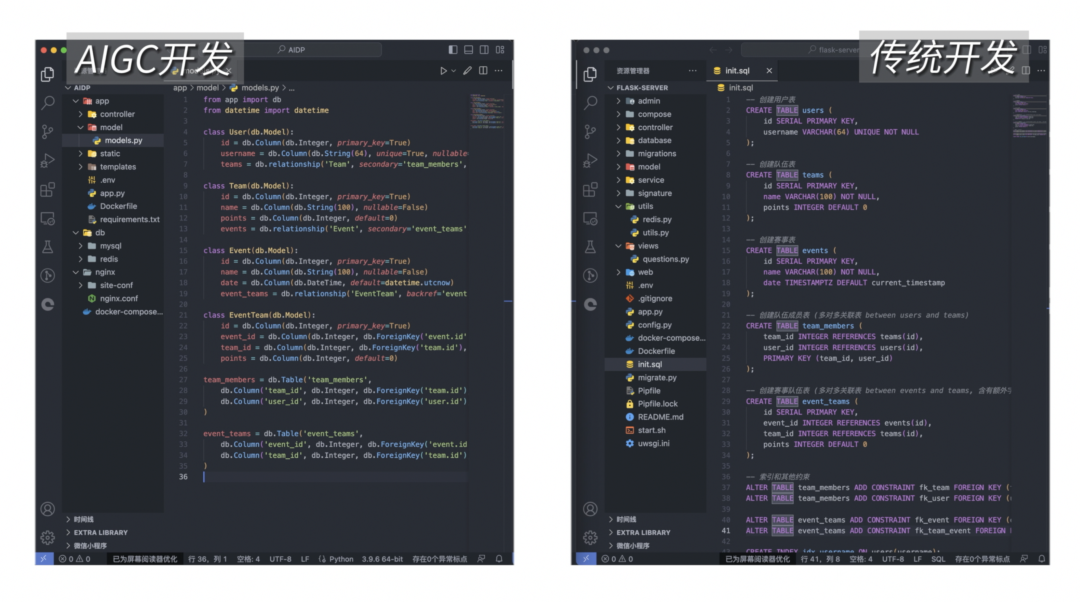Expand the mysql folder in AIDP explorer
This screenshot has height=602, width=1080.
pyautogui.click(x=81, y=246)
